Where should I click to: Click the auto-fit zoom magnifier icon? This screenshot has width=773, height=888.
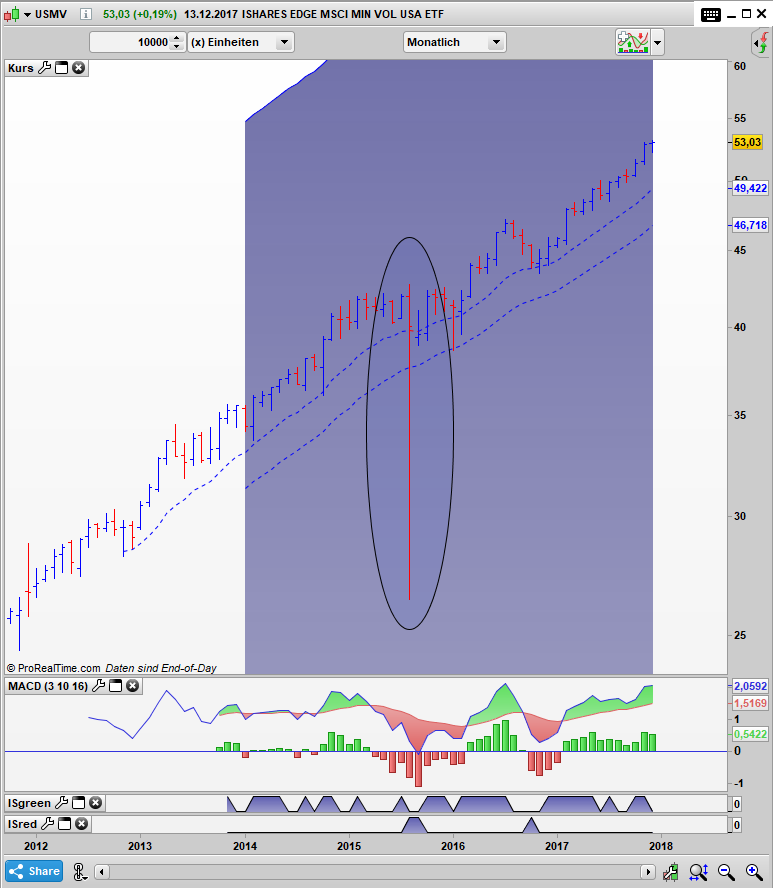pyautogui.click(x=699, y=871)
